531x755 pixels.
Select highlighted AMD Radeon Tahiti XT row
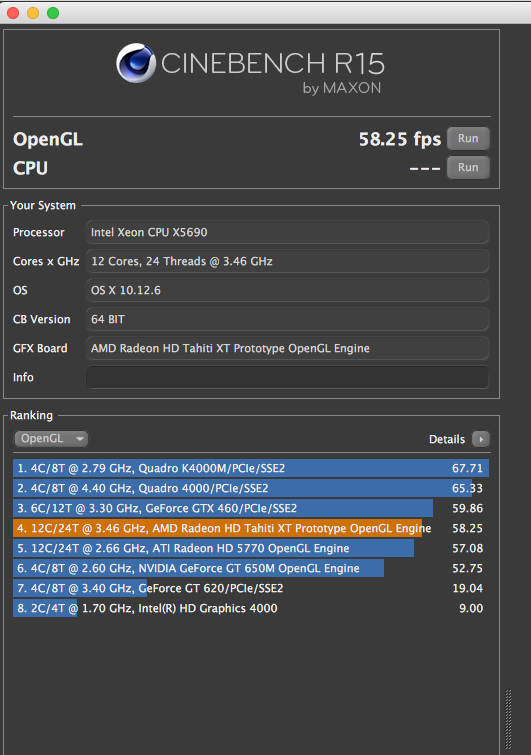coord(251,528)
